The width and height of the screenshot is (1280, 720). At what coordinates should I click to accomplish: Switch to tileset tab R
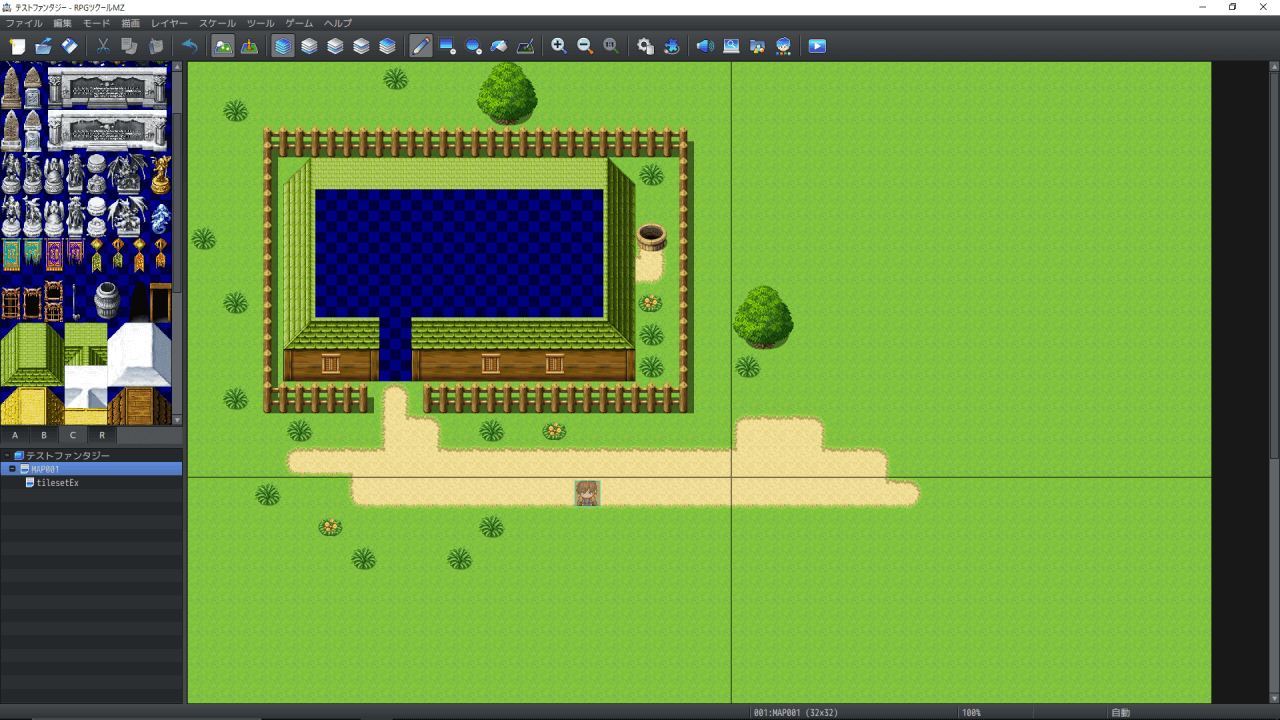click(102, 435)
